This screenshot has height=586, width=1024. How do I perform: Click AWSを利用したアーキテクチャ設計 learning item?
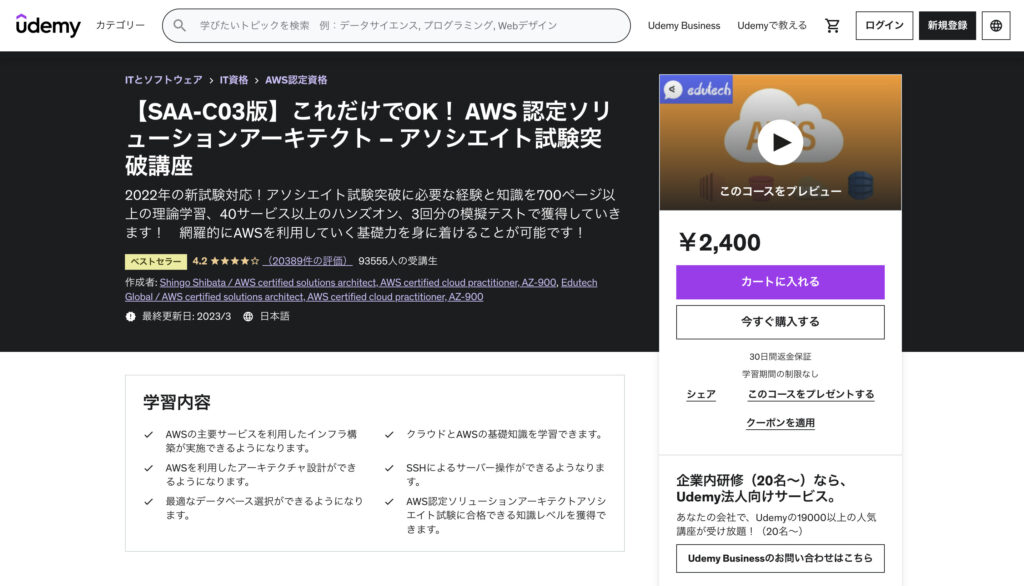pyautogui.click(x=261, y=474)
